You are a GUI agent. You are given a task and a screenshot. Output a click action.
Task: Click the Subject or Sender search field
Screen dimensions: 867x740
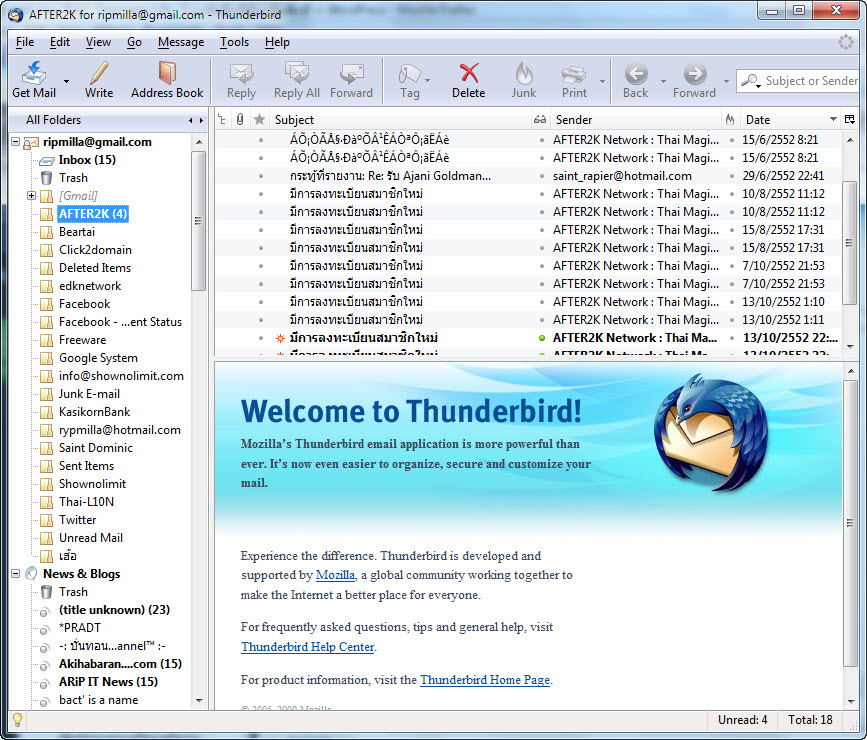810,81
